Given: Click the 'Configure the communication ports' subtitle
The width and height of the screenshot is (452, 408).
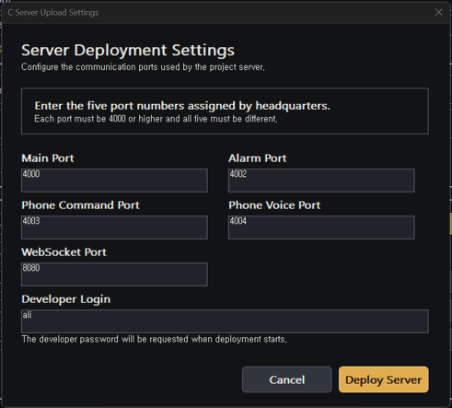Looking at the screenshot, I should 143,67.
